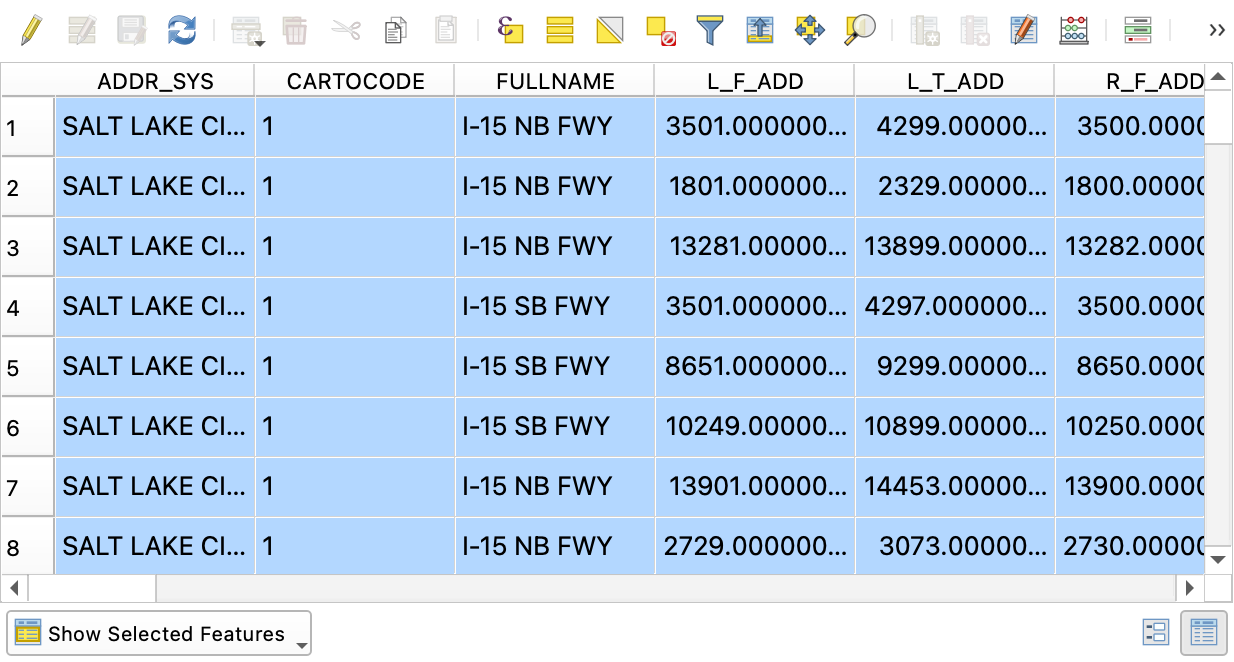Screen dimensions: 1234x662
Task: Open the Show Selected Features filter dropdown
Action: [160, 634]
